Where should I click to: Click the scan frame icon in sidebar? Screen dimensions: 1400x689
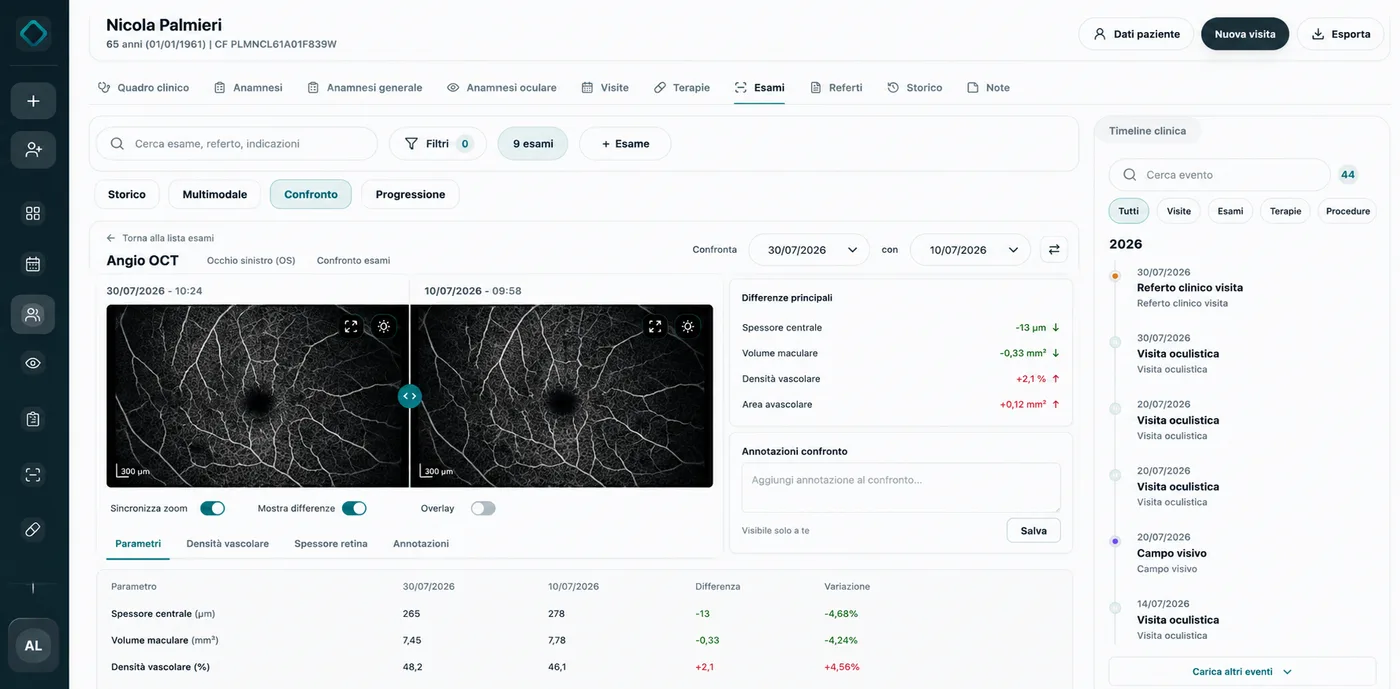33,475
